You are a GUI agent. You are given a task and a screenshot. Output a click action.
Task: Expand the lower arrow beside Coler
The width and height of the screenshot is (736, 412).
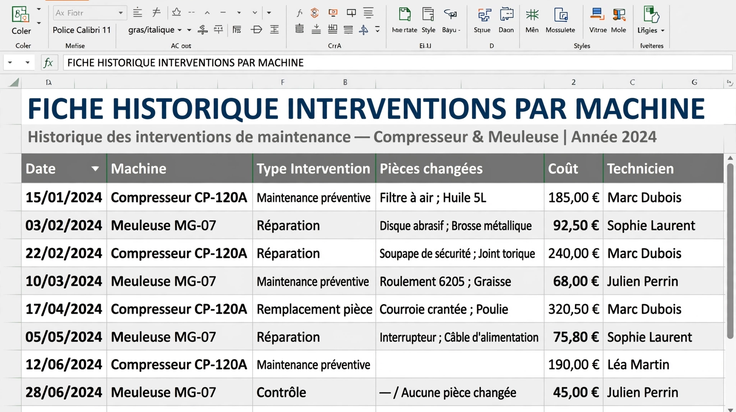click(x=38, y=23)
